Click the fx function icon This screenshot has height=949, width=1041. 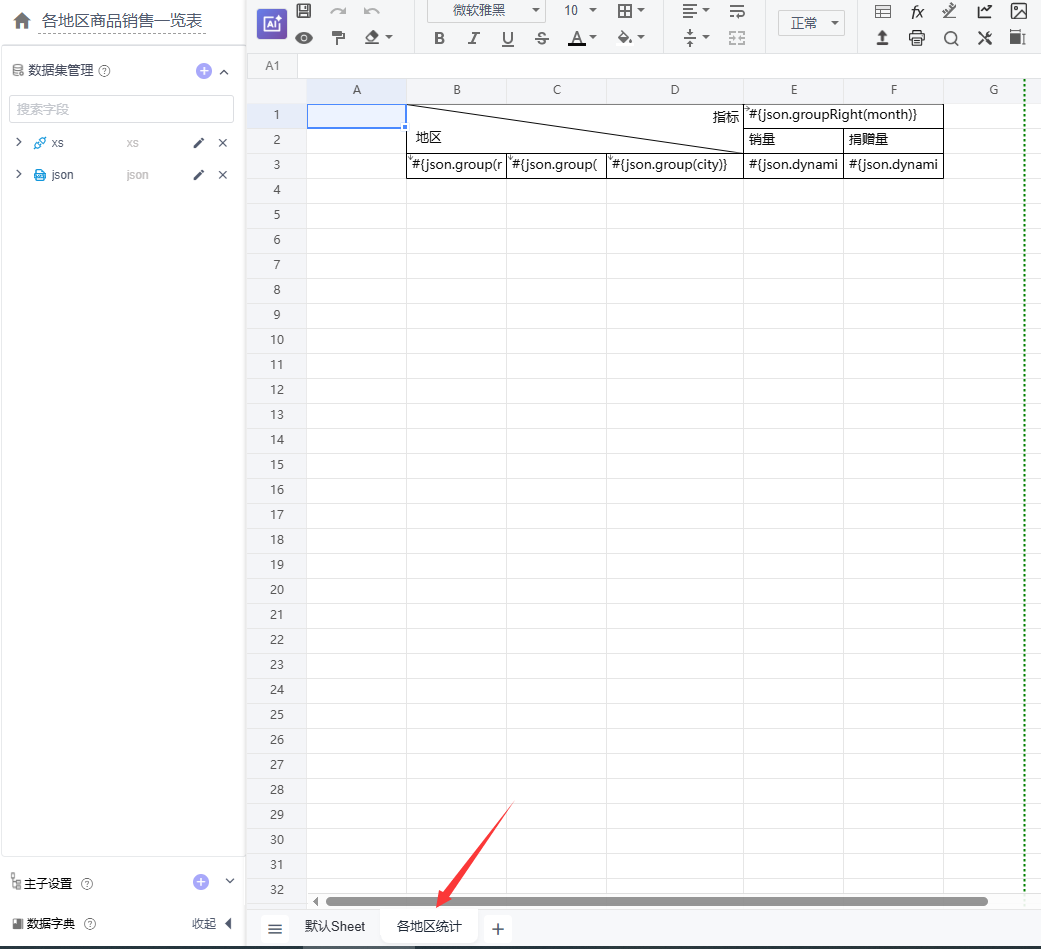point(916,12)
